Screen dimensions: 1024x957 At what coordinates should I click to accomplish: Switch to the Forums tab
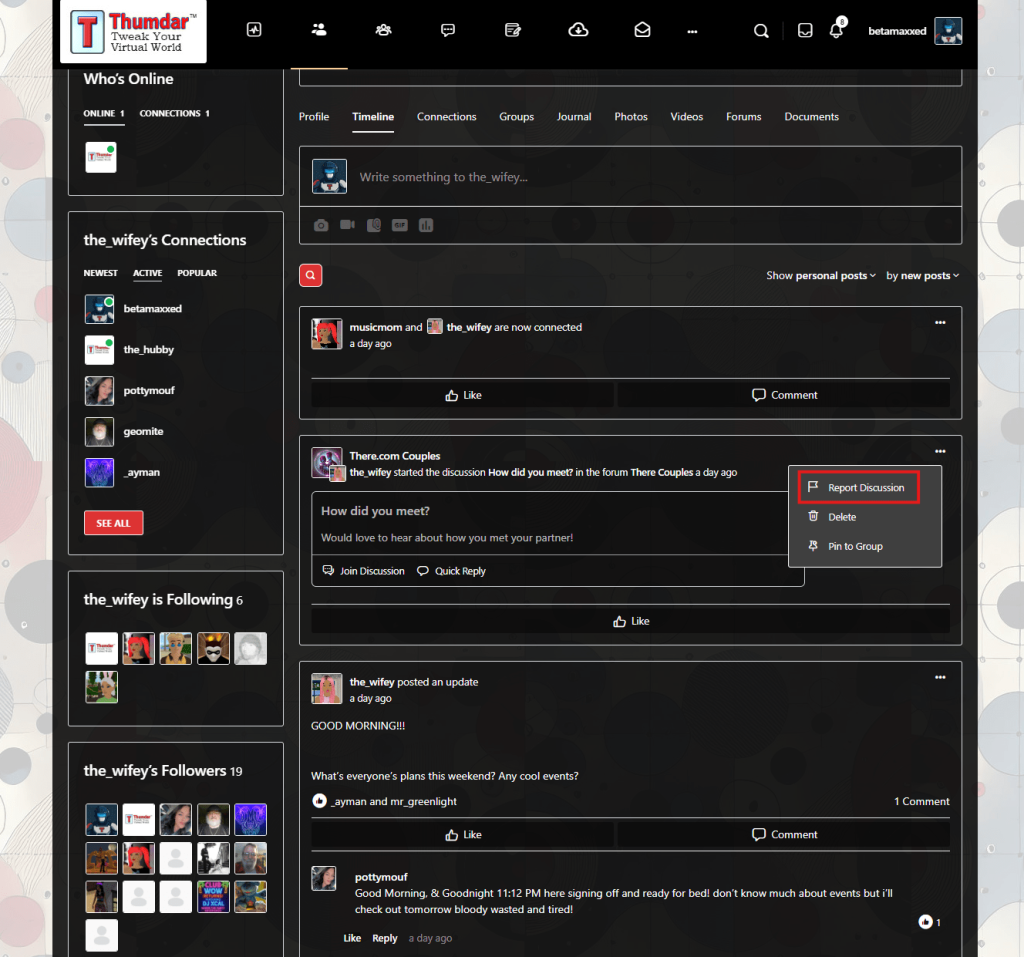(x=744, y=116)
